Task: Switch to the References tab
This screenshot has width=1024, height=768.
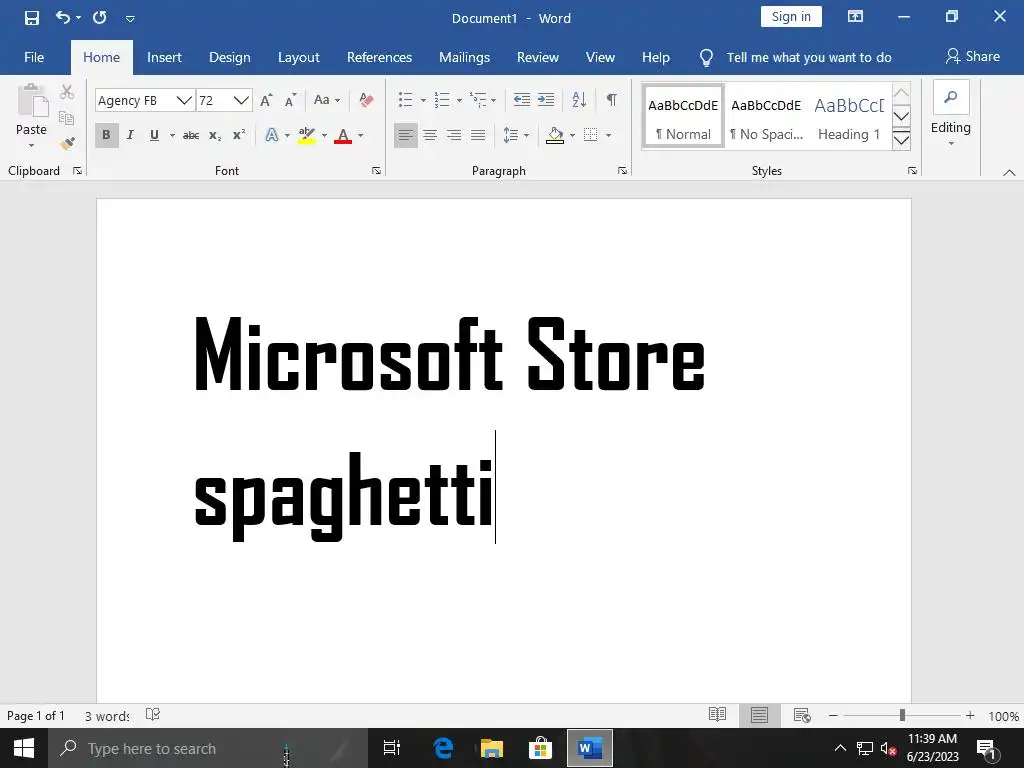Action: (379, 57)
